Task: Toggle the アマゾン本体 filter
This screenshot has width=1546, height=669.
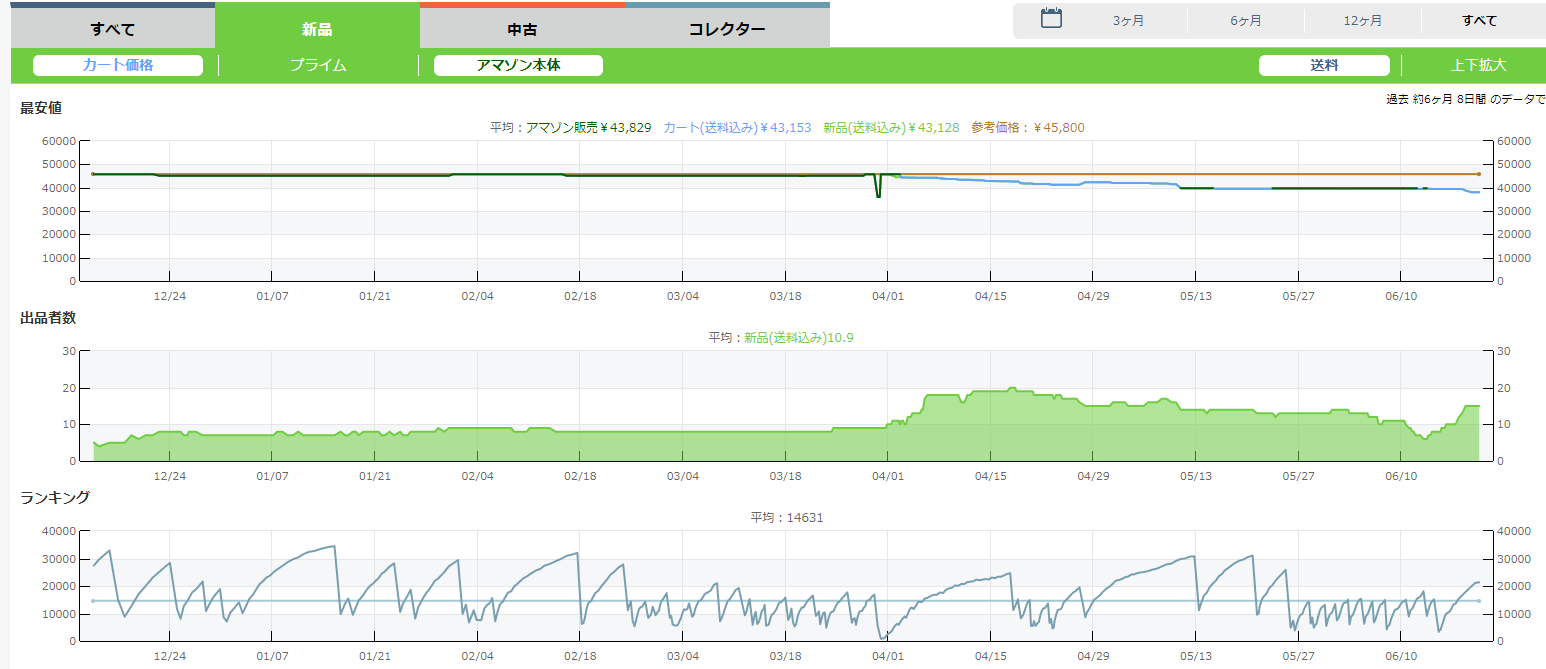Action: point(518,65)
